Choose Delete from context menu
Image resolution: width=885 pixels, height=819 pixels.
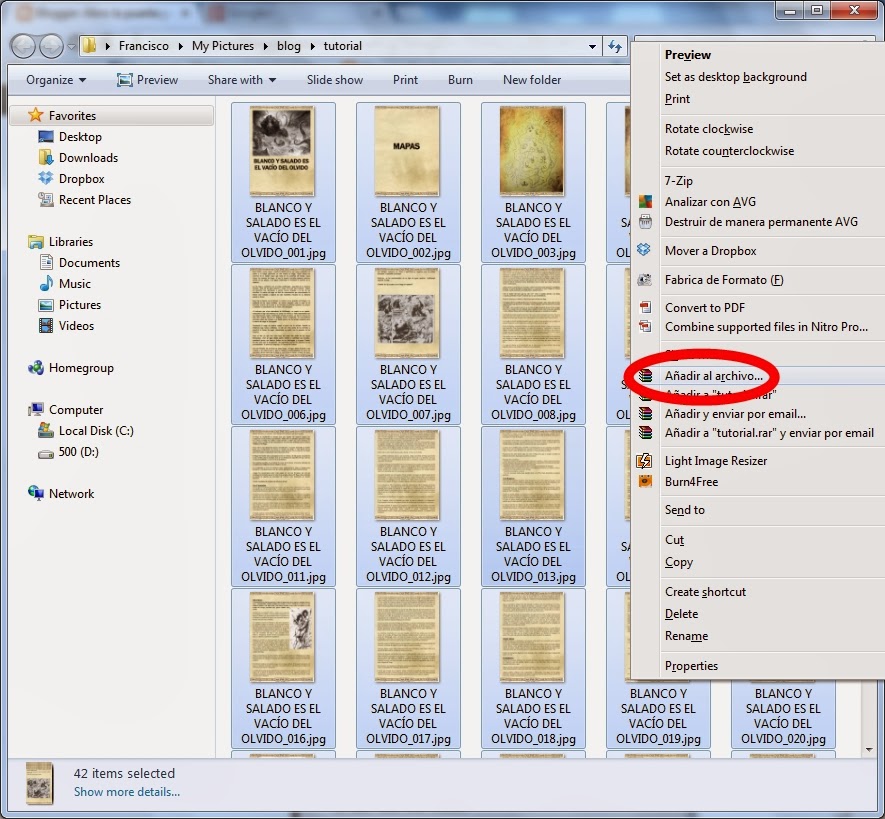pos(681,614)
